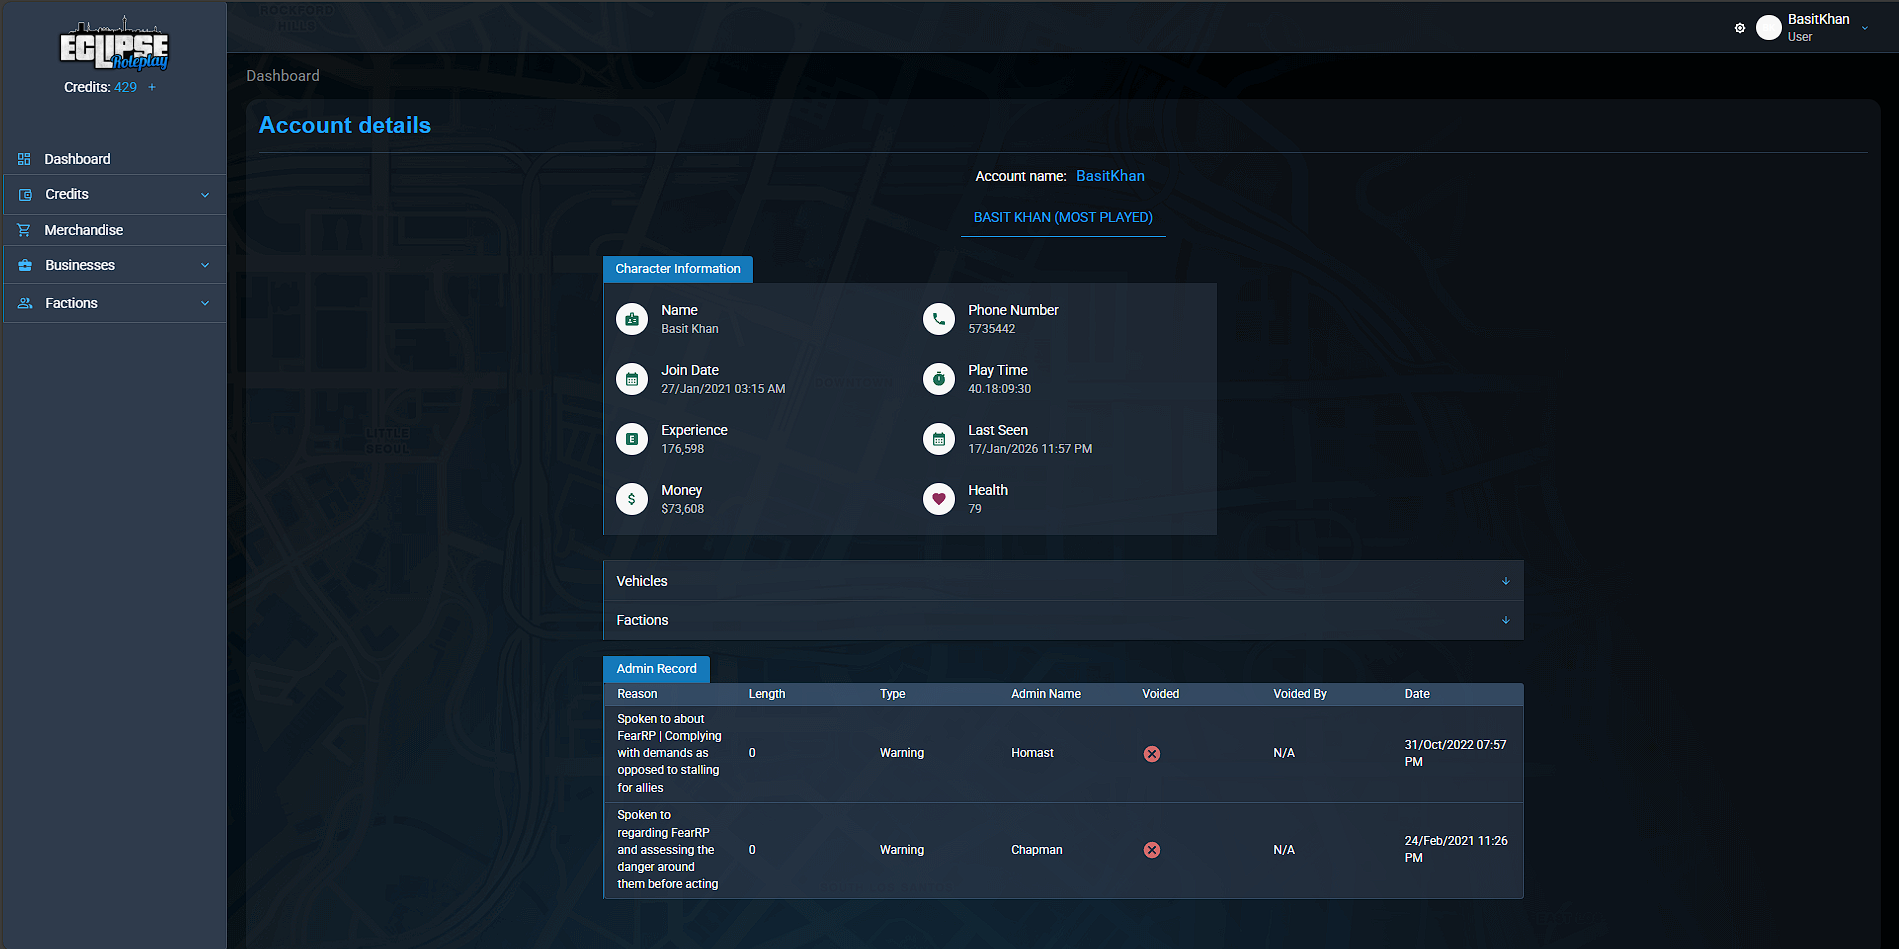
Task: Click the Dashboard grid icon in sidebar
Action: [24, 159]
